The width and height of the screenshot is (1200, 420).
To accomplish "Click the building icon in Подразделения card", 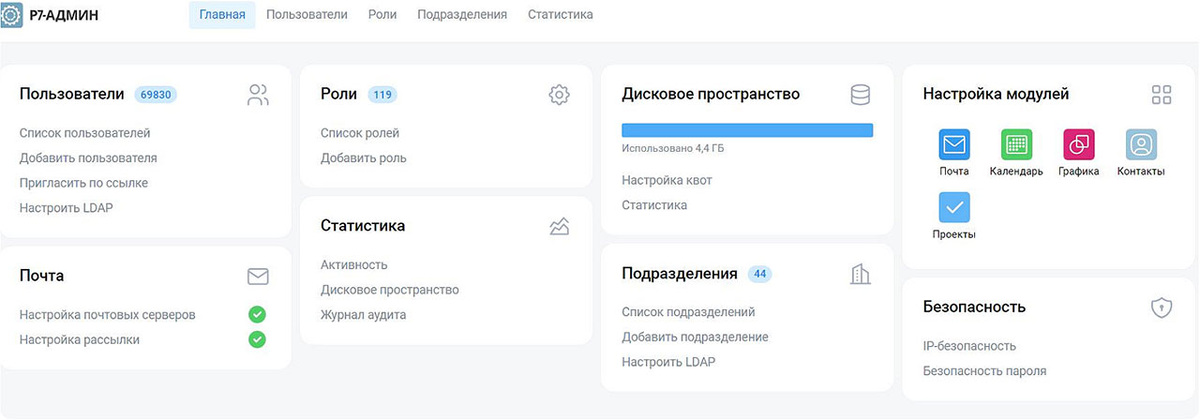I will (x=860, y=274).
